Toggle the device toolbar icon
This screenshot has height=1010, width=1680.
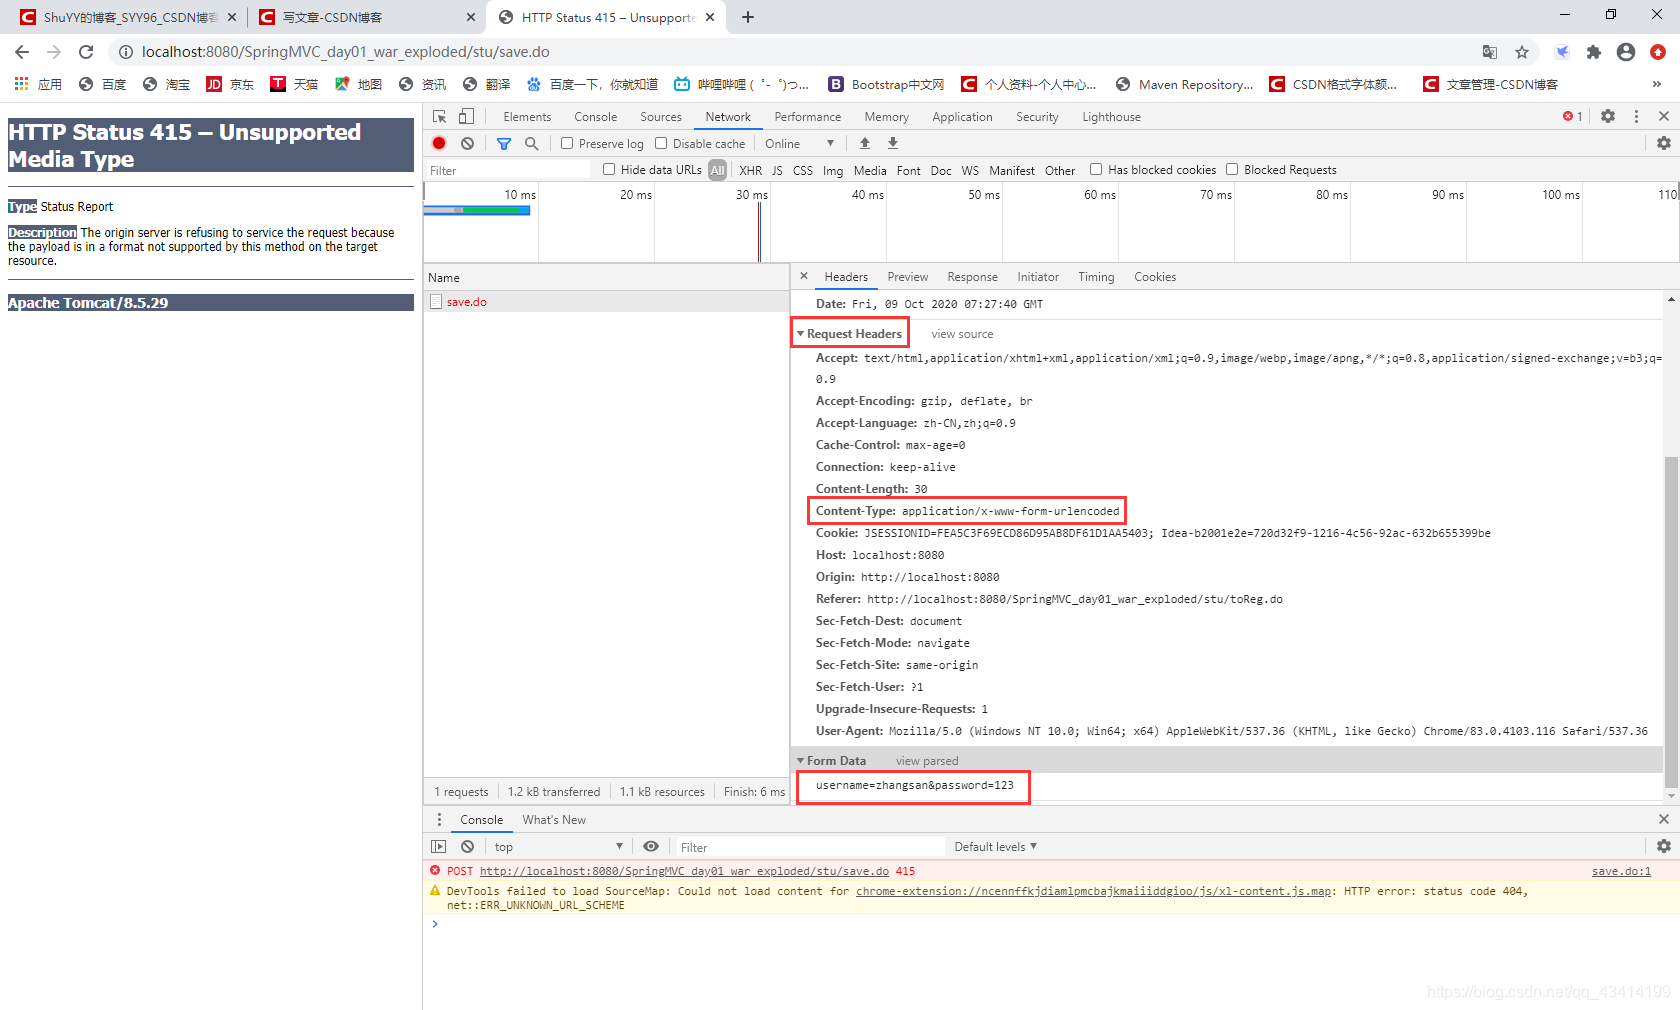[x=466, y=117]
